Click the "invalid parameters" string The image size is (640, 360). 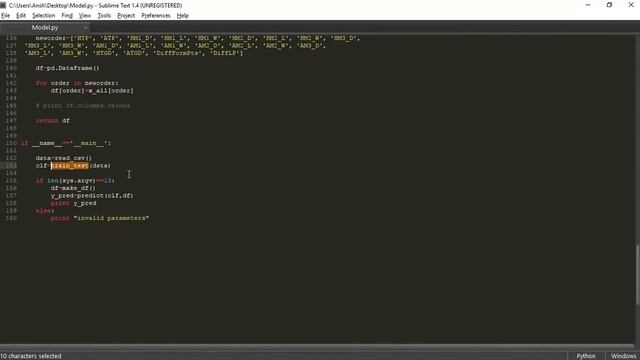111,218
